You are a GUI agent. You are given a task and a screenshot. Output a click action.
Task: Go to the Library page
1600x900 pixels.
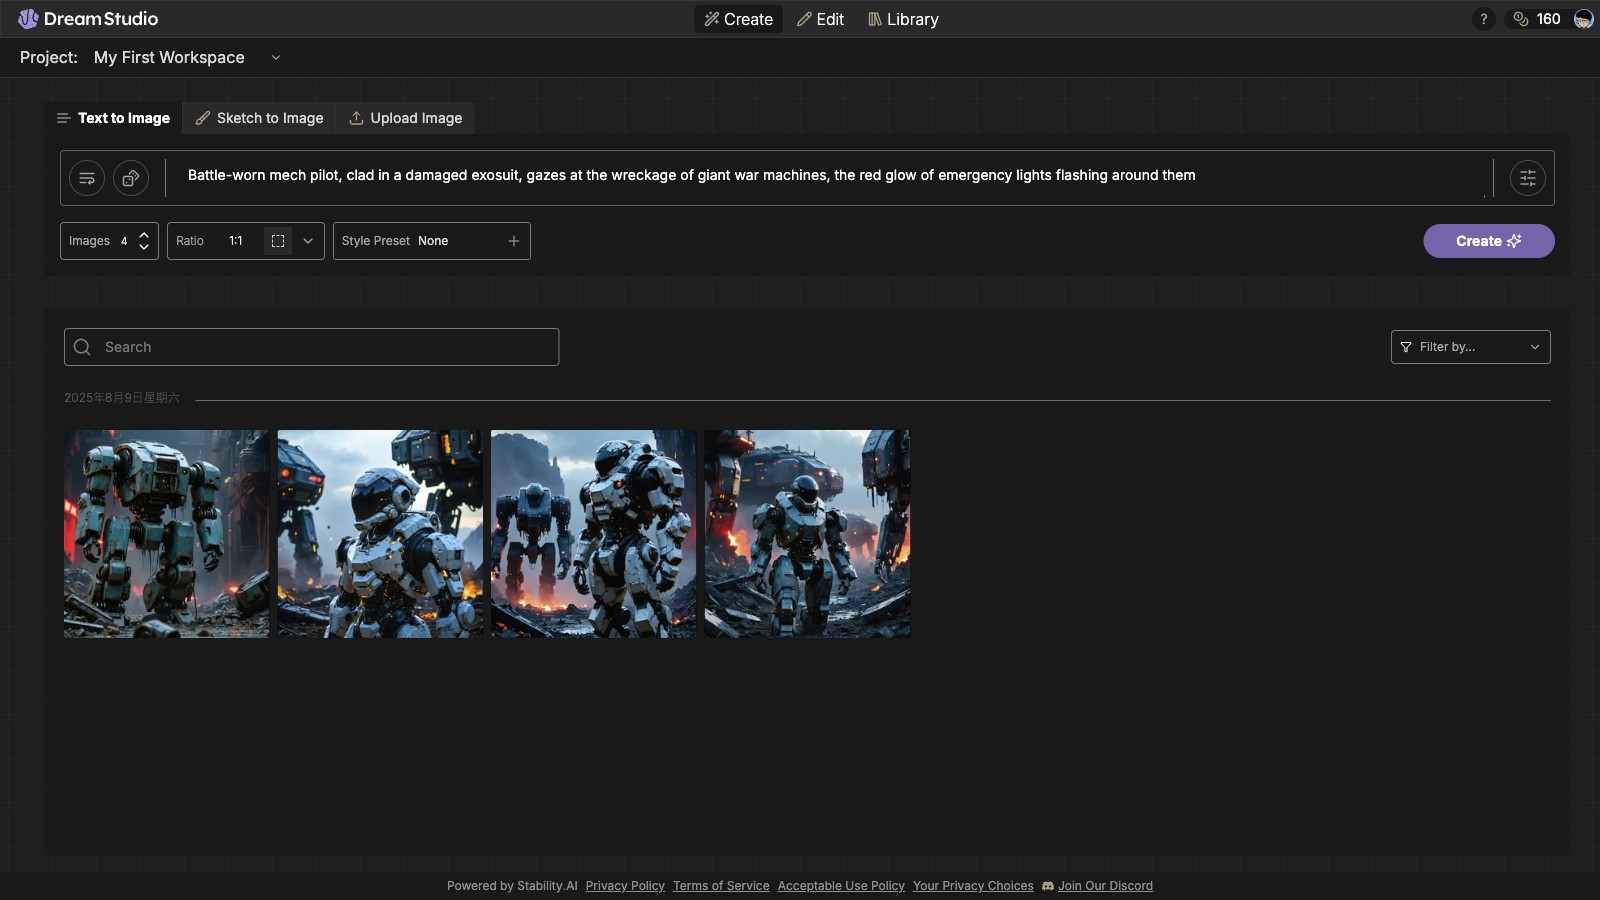pos(903,19)
